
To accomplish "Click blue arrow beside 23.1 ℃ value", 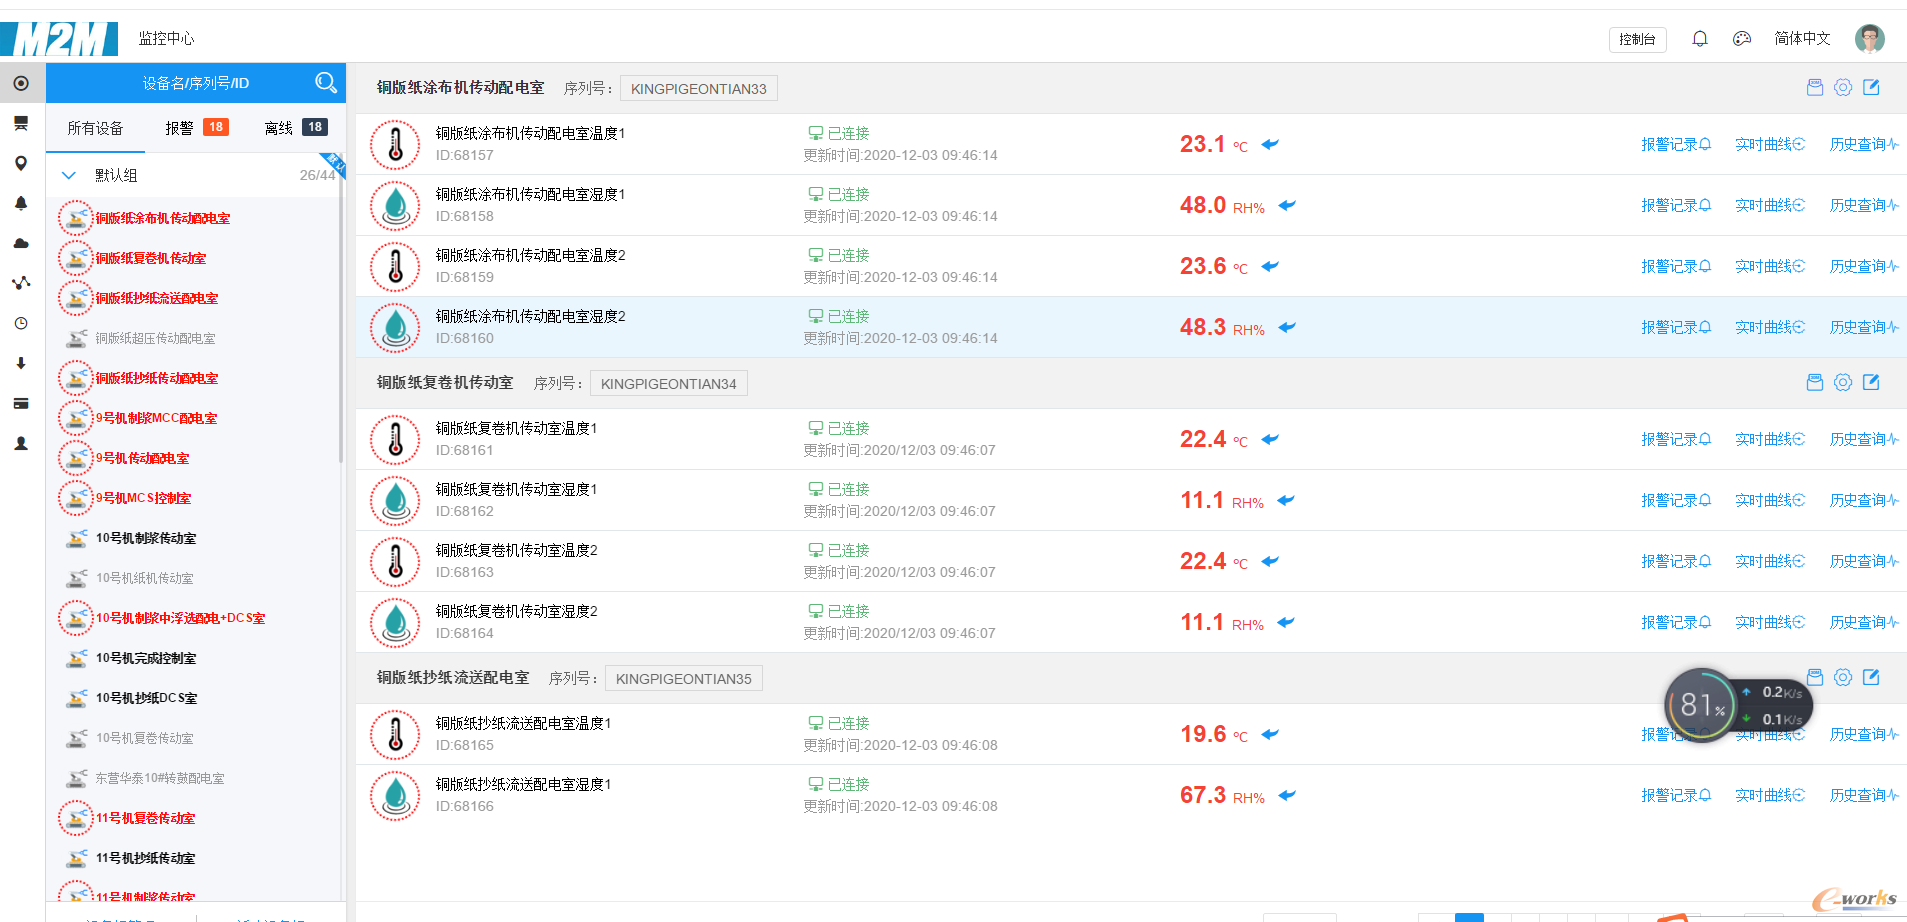I will (x=1270, y=144).
